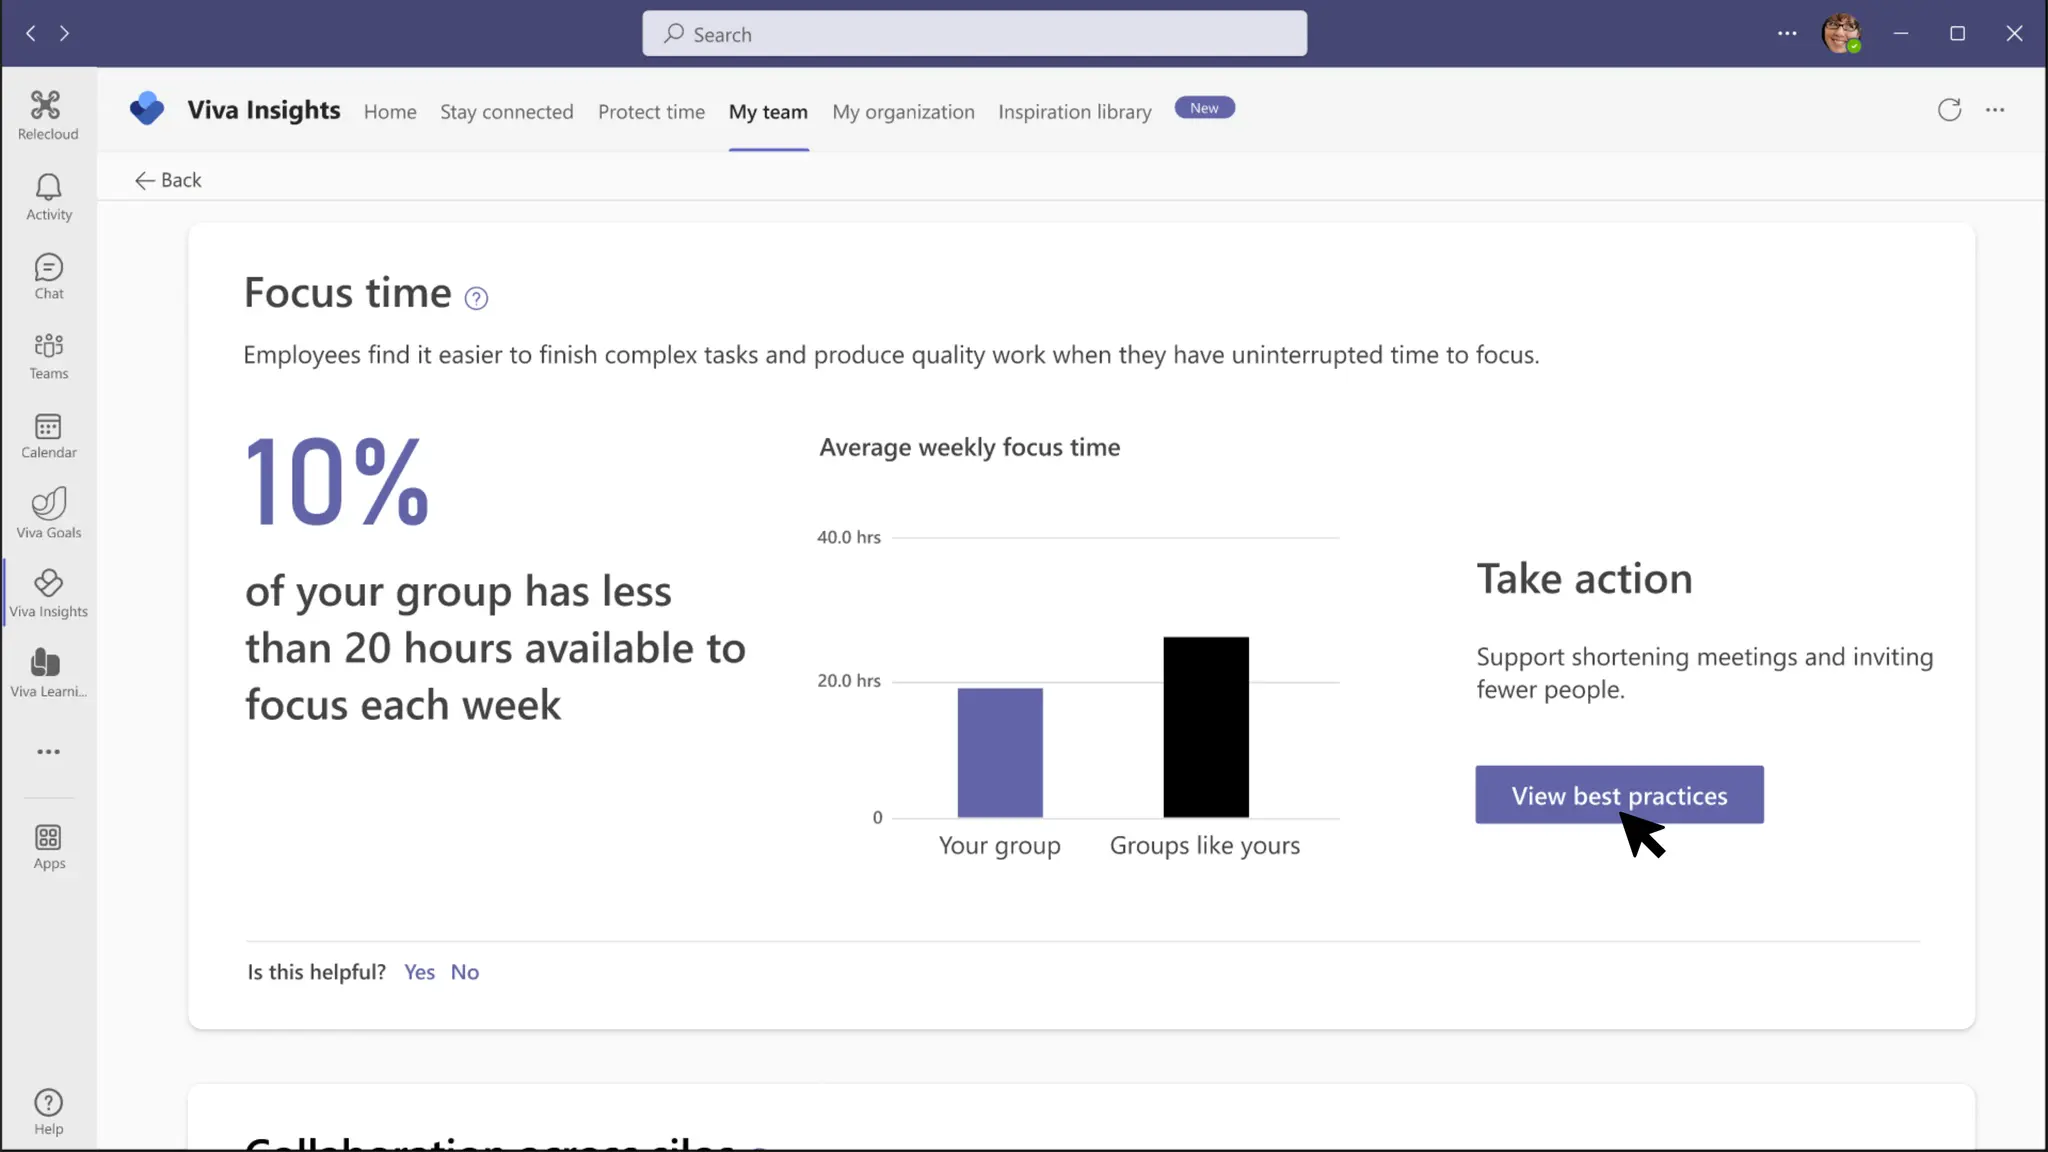
Task: Click the Help icon at bottom
Action: (x=48, y=1111)
